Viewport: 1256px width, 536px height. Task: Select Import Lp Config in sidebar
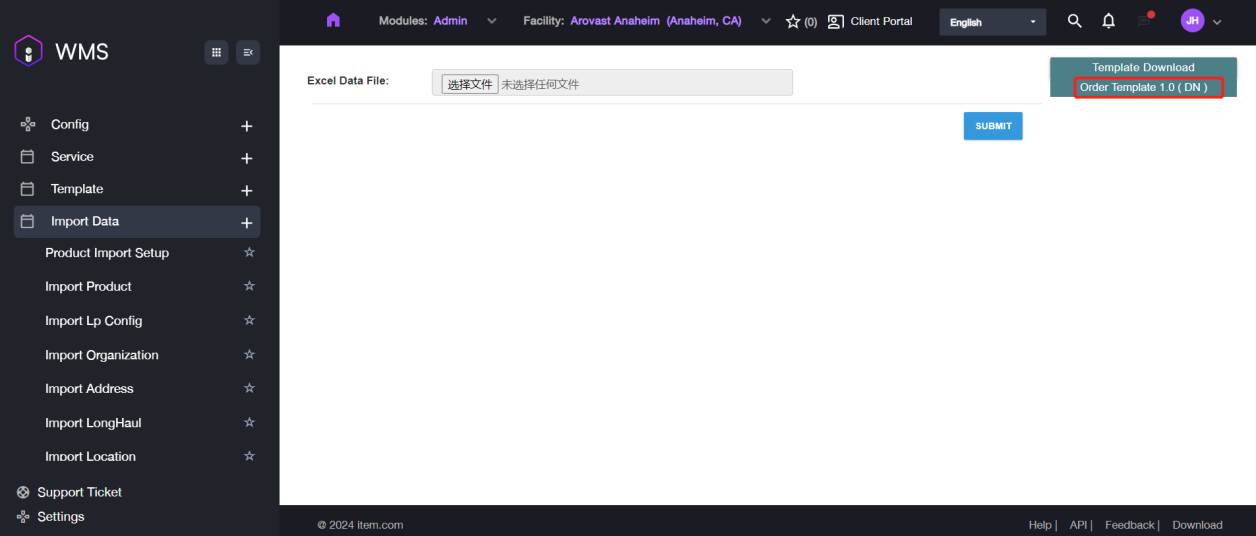pos(93,321)
